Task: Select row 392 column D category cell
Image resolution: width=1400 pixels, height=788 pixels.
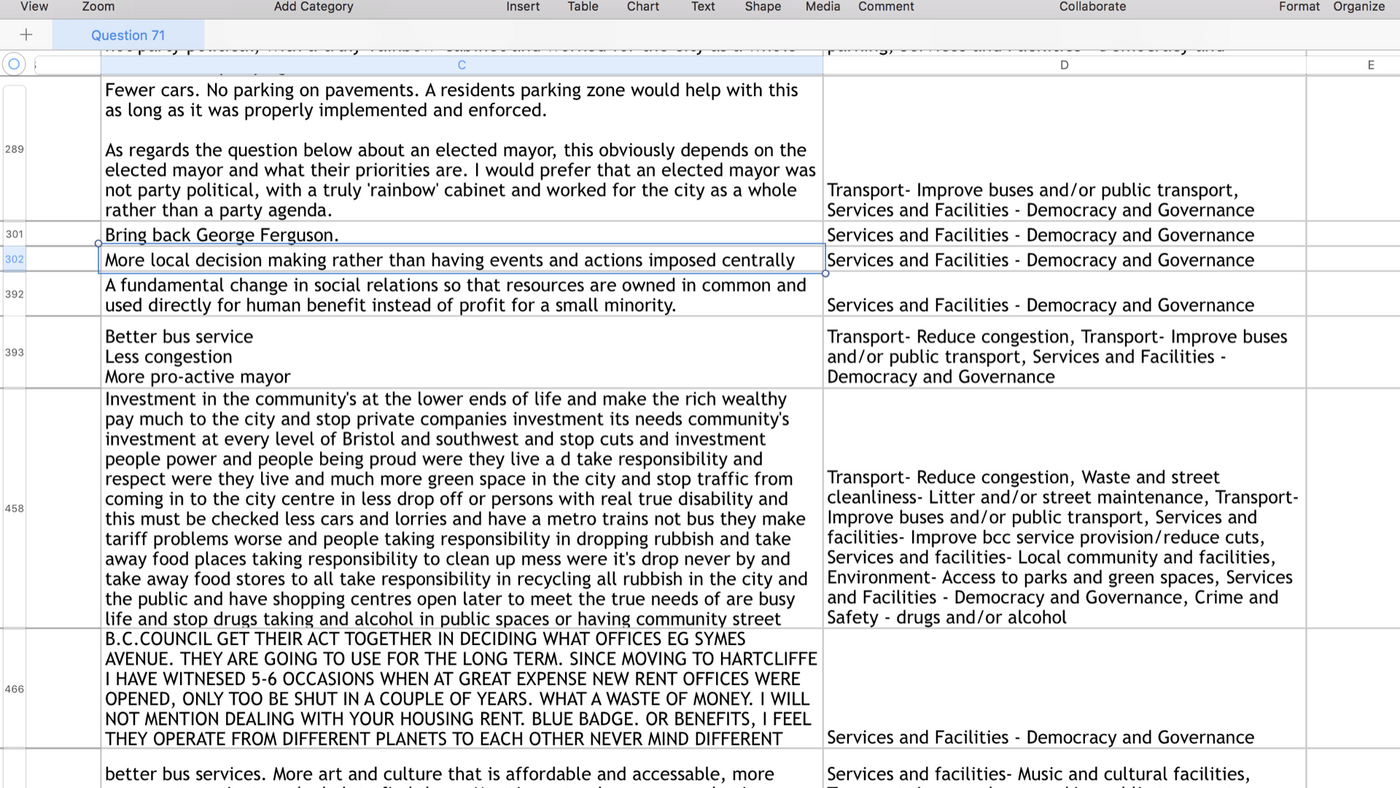Action: [1064, 294]
